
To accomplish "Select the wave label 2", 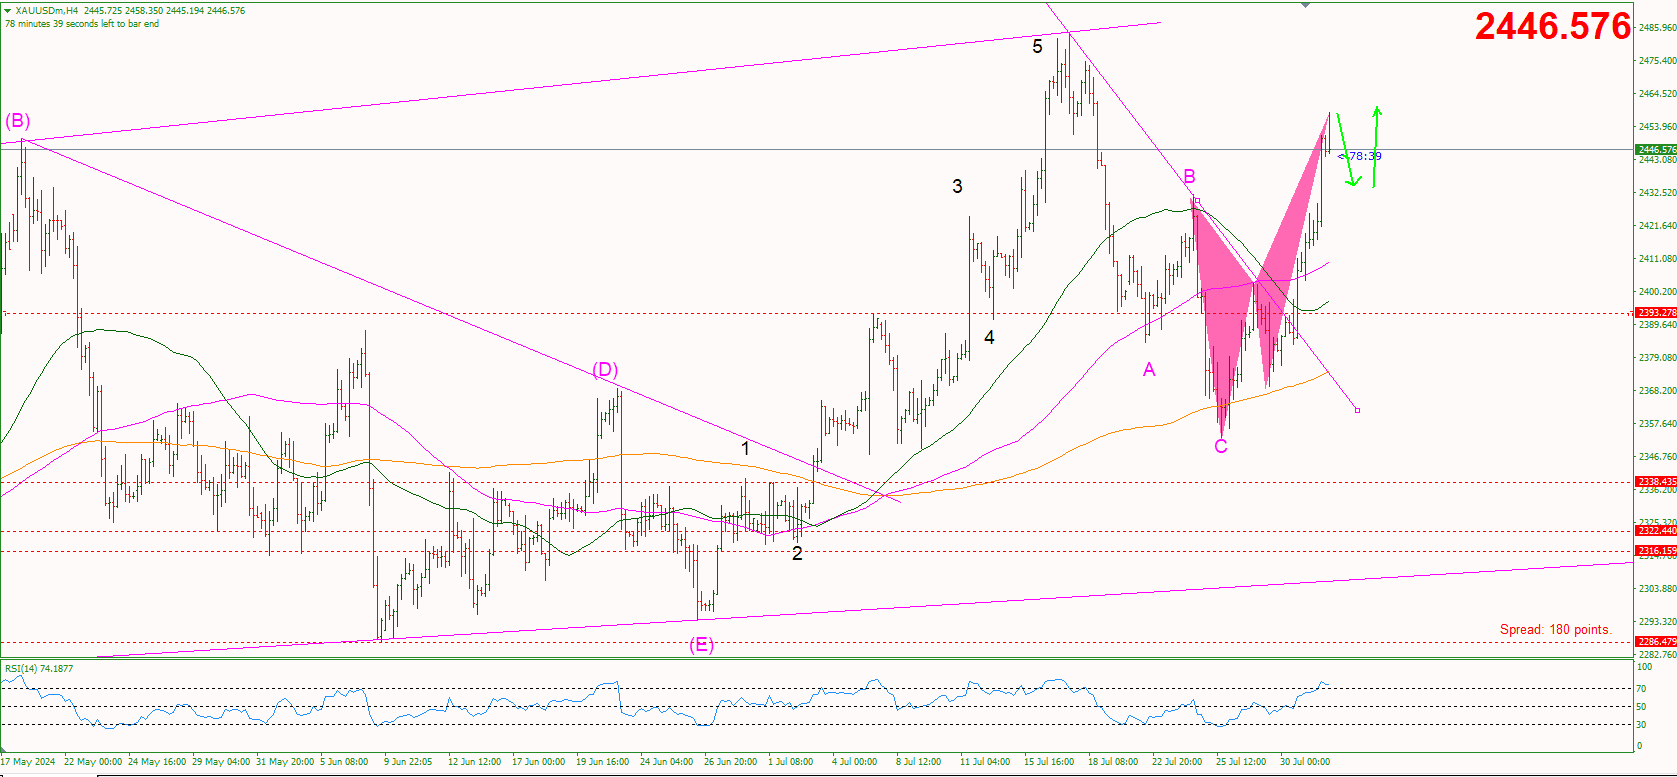I will point(797,553).
